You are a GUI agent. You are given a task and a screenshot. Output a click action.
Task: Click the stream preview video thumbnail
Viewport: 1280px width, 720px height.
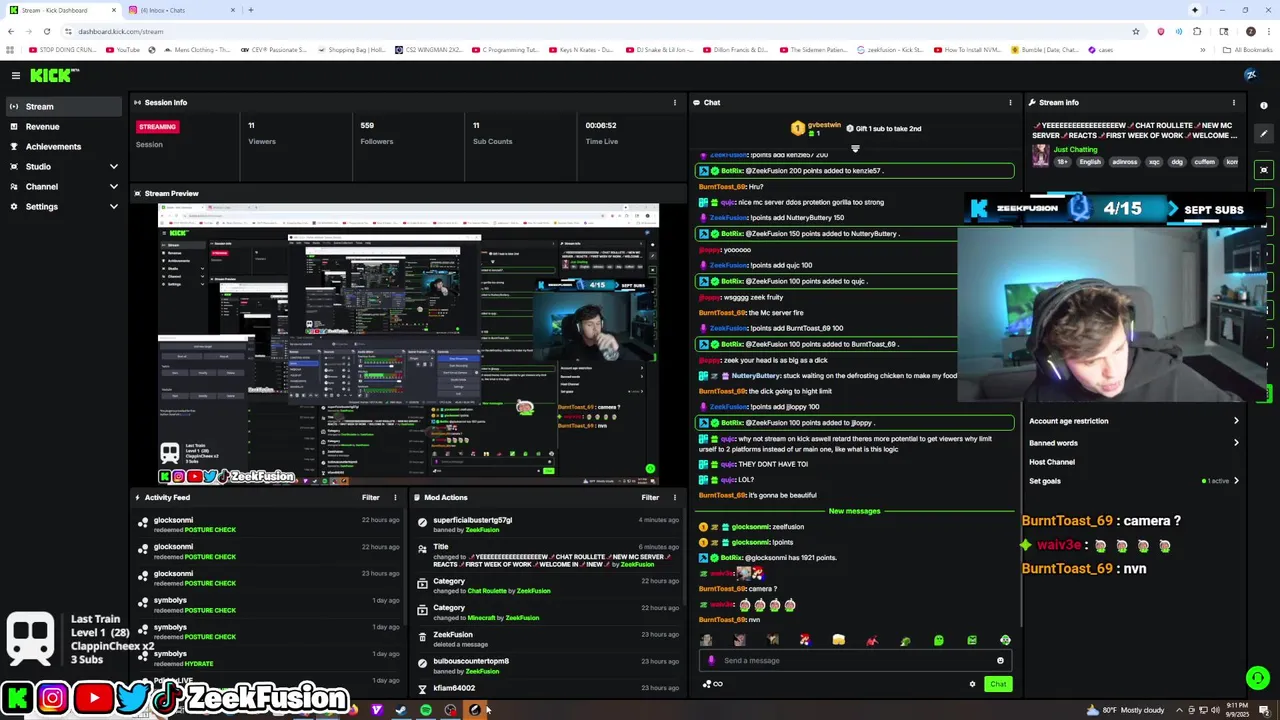click(408, 344)
